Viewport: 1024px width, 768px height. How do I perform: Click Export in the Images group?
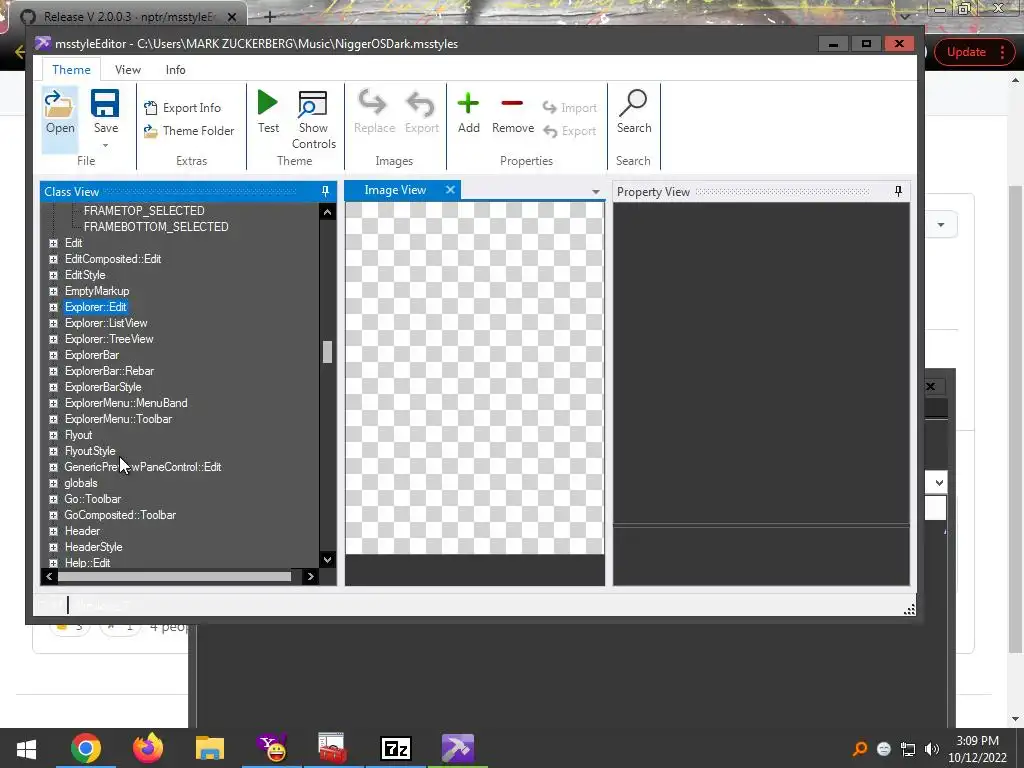pos(421,112)
